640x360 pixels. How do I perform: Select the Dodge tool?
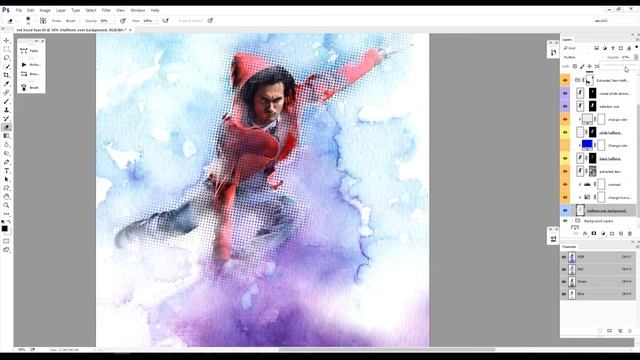tap(6, 153)
